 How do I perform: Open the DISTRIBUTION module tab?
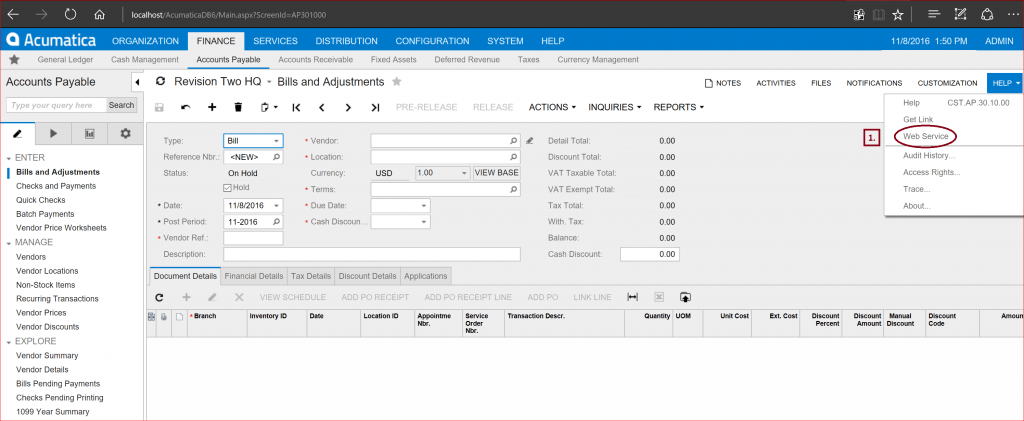(346, 40)
